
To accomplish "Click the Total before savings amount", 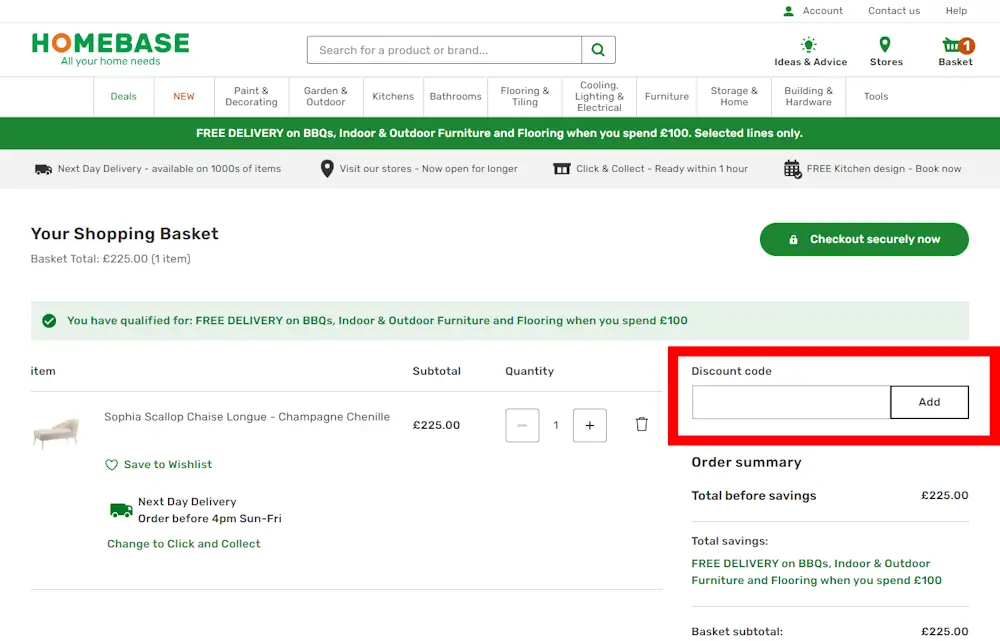I will click(945, 496).
